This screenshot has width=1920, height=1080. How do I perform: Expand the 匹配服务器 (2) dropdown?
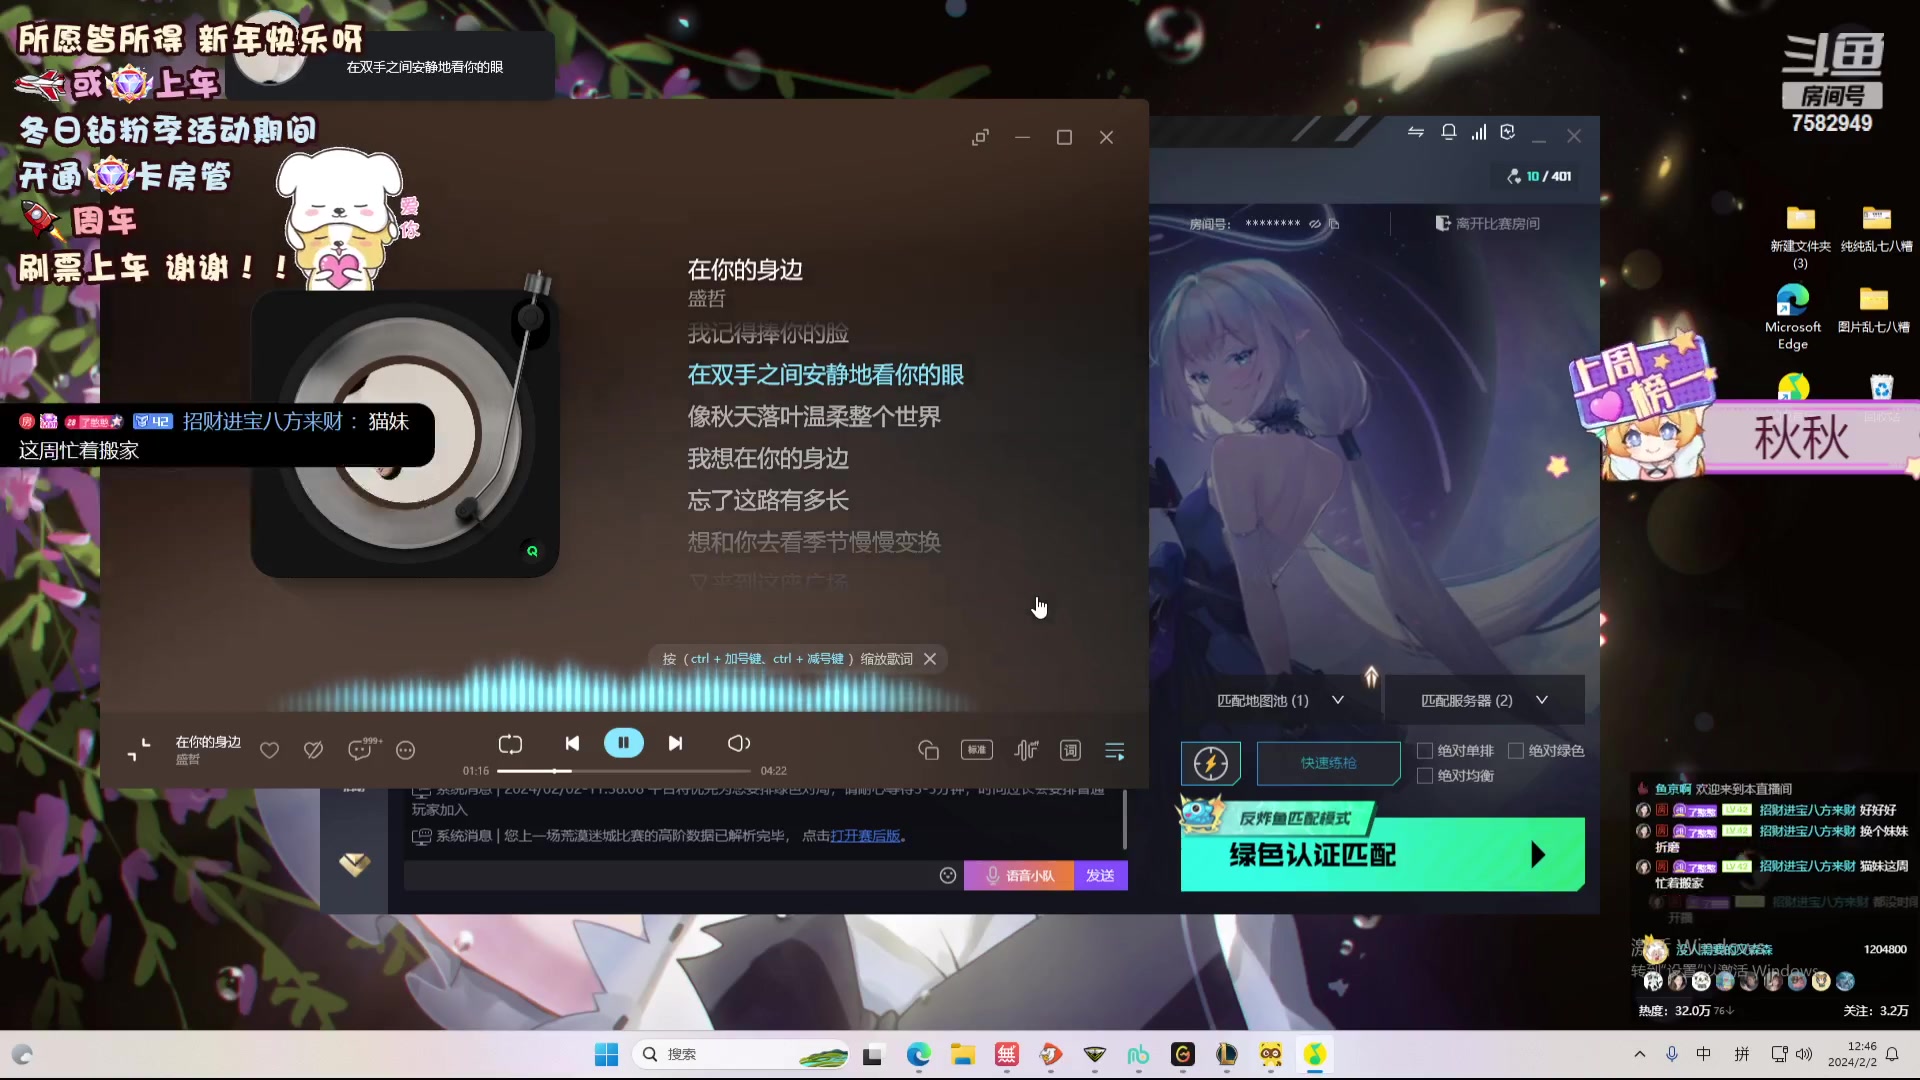click(x=1484, y=700)
